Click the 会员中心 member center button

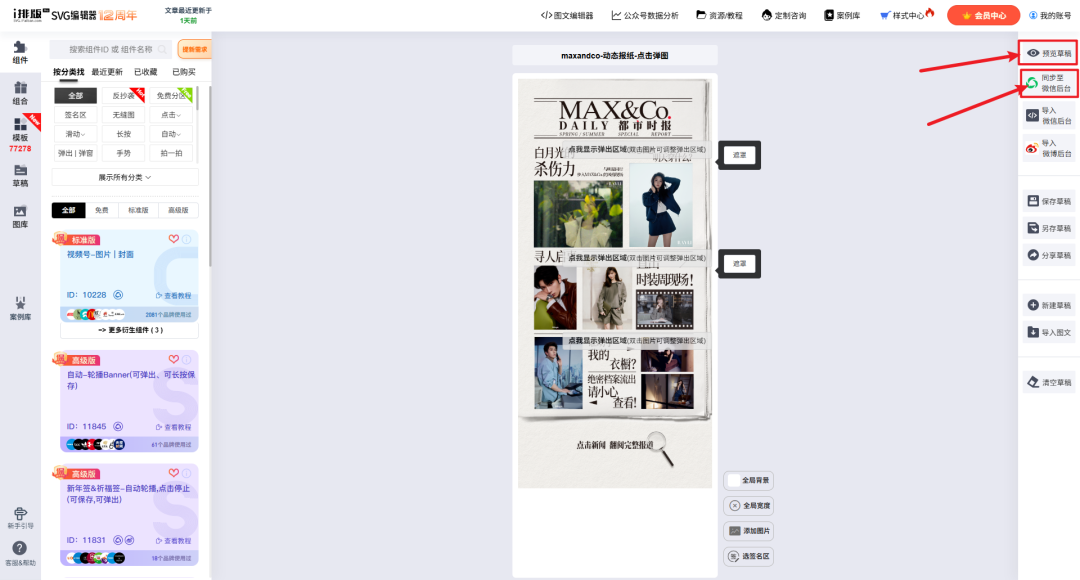point(983,15)
